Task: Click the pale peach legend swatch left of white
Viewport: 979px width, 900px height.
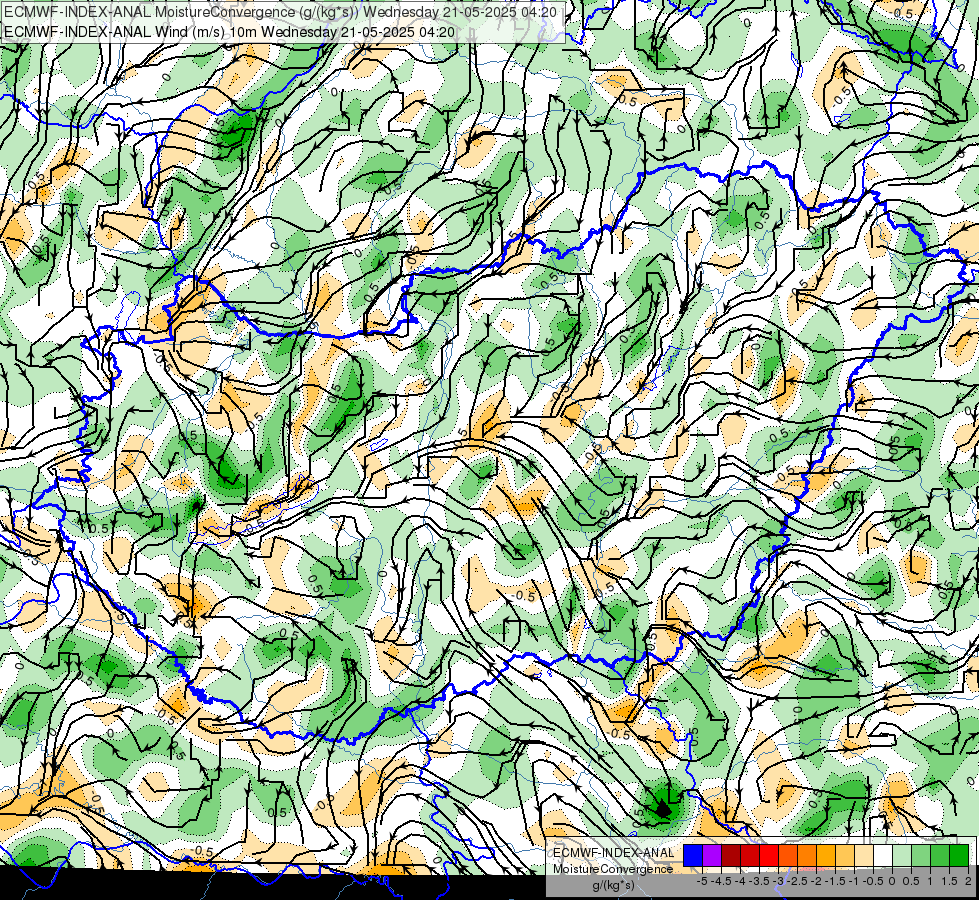Action: click(864, 856)
